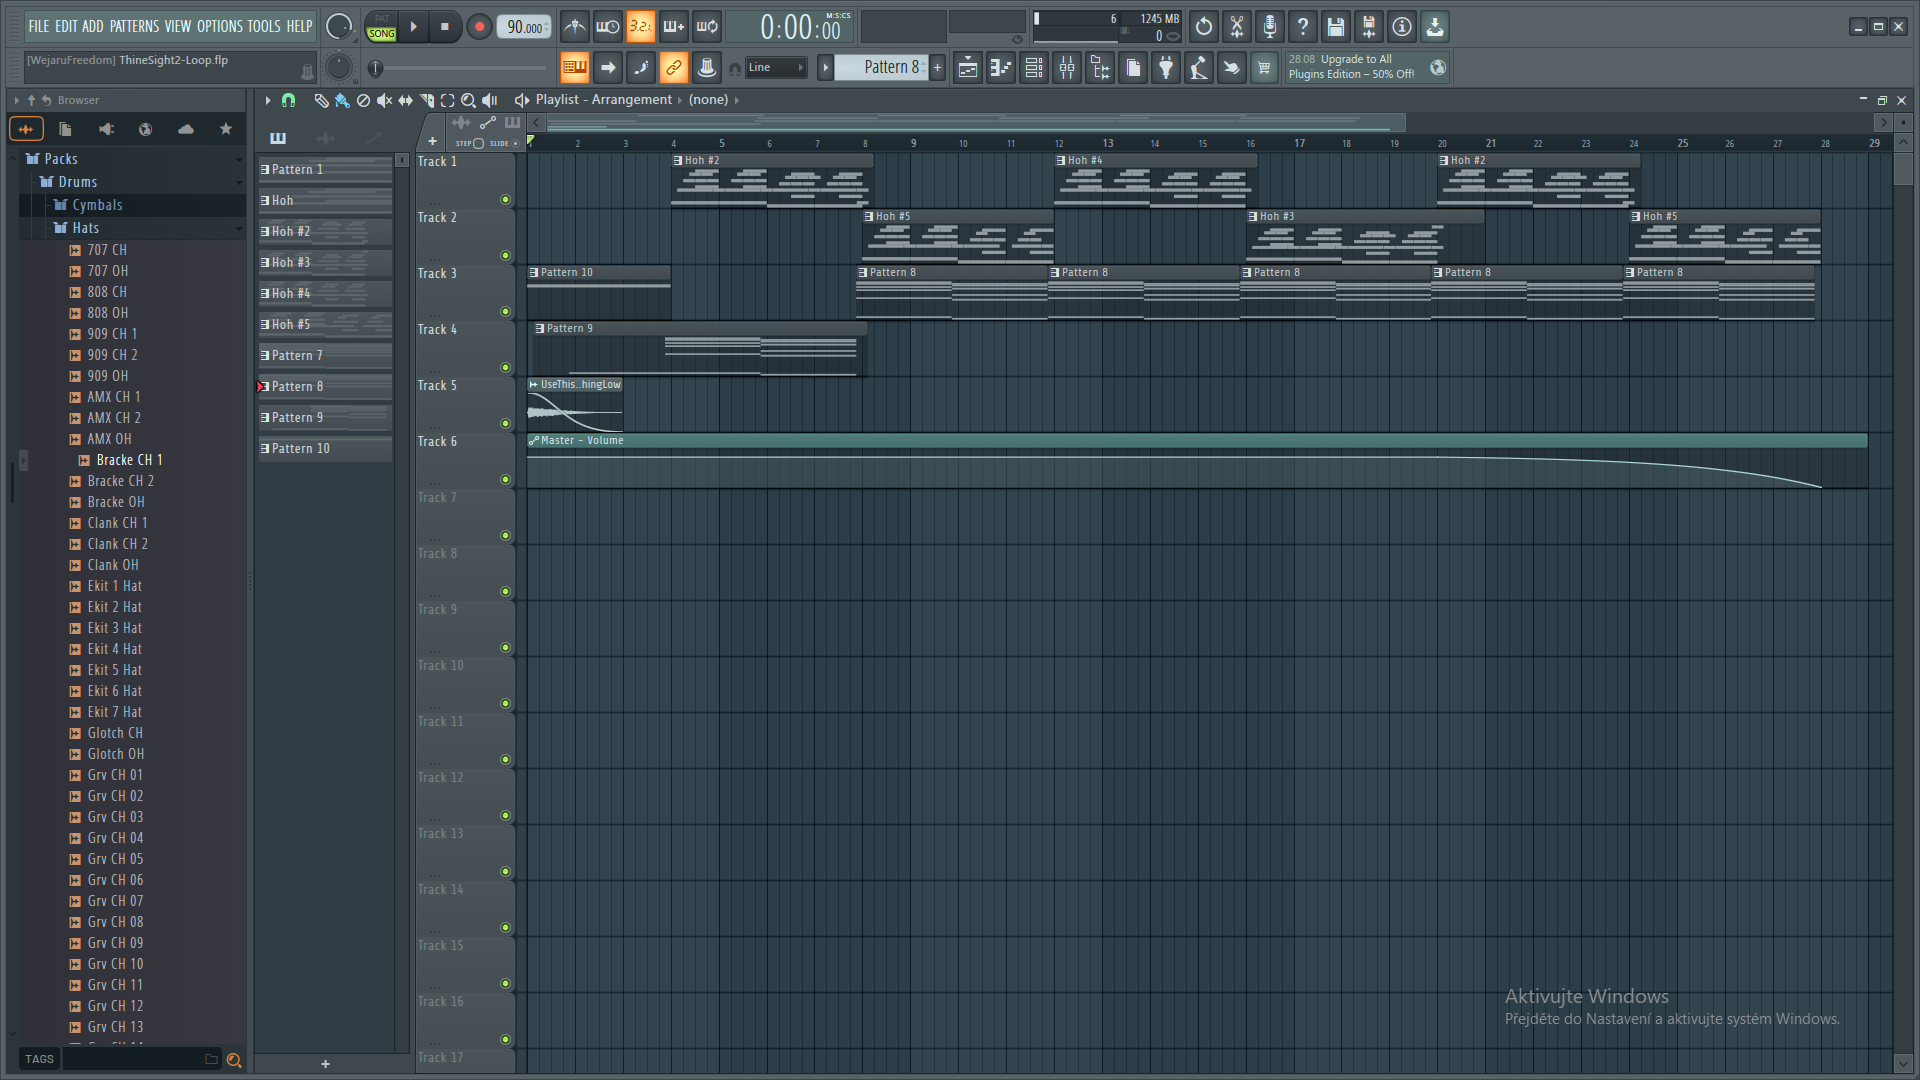The width and height of the screenshot is (1920, 1080).
Task: Open the Channel rack icon
Action: point(1034,68)
